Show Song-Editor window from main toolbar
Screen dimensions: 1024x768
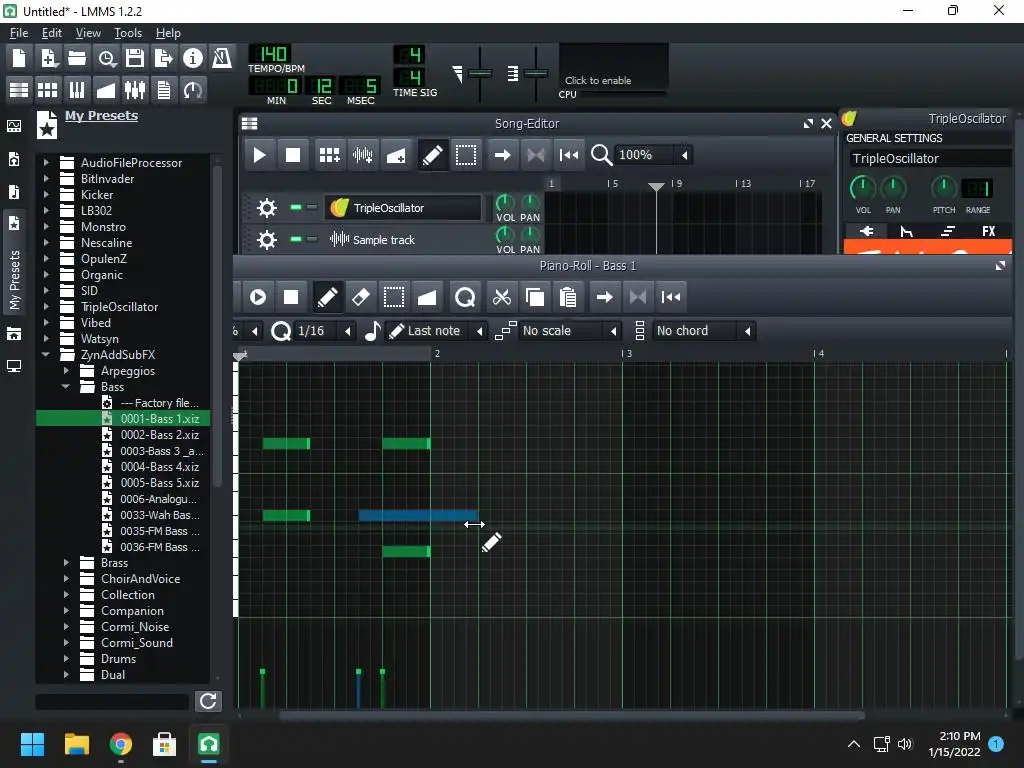[19, 89]
